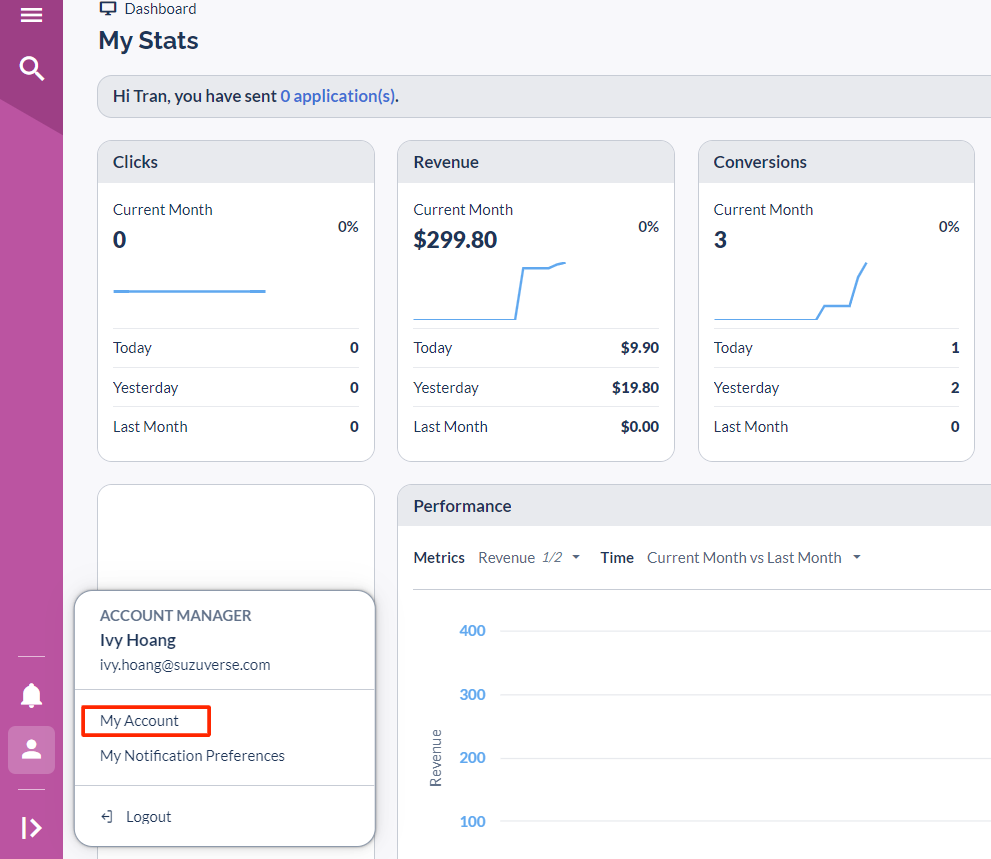The width and height of the screenshot is (991, 859).
Task: Click the Ivy Hoang account manager name
Action: click(138, 640)
